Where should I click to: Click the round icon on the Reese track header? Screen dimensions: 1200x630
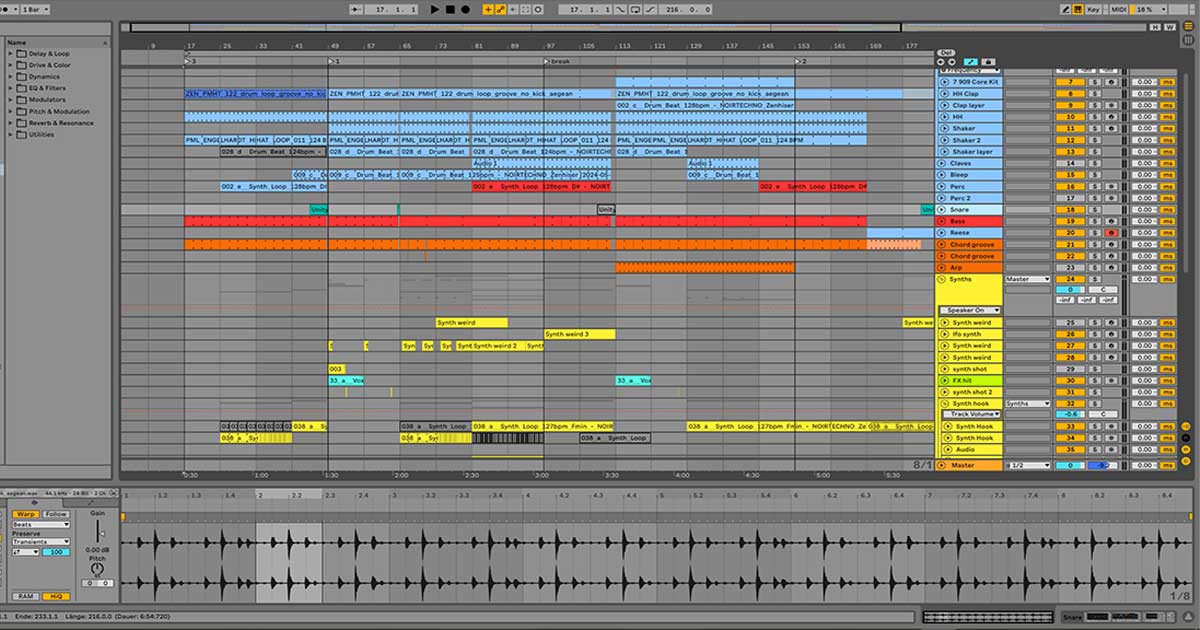tap(942, 233)
